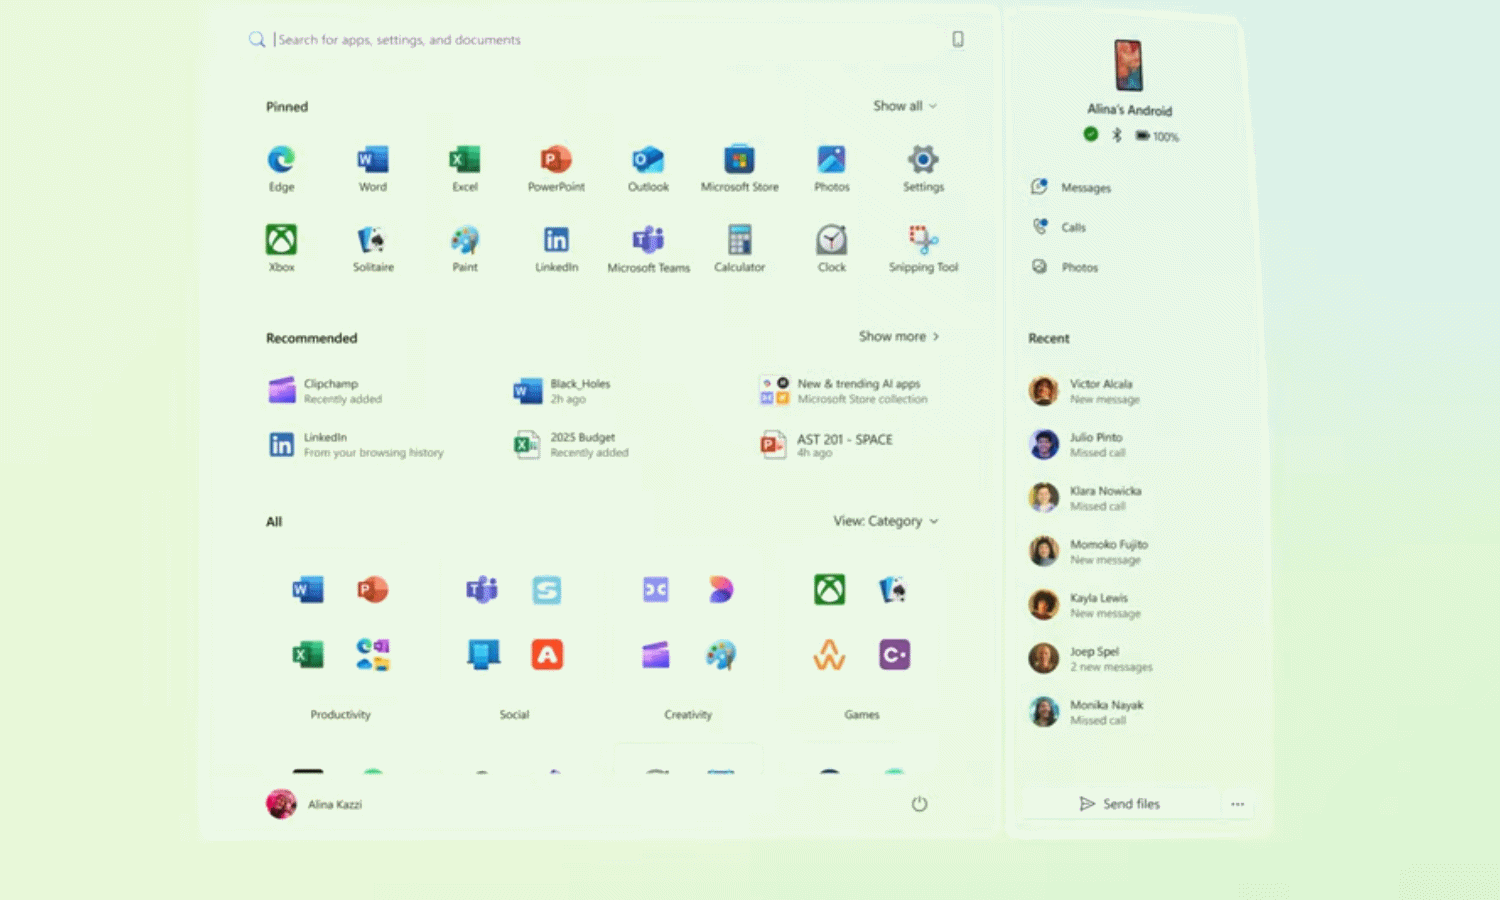Click the green connected status icon
Viewport: 1500px width, 900px height.
click(x=1091, y=134)
